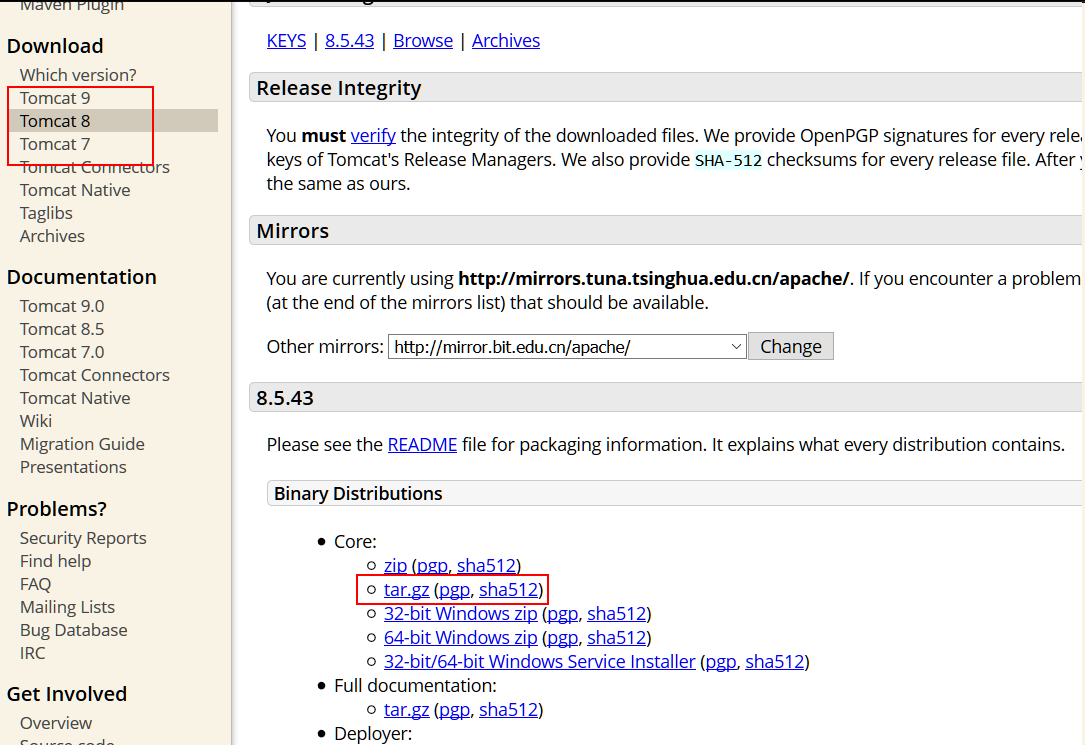Select Tomcat 7 under Download
The image size is (1085, 745).
[55, 144]
